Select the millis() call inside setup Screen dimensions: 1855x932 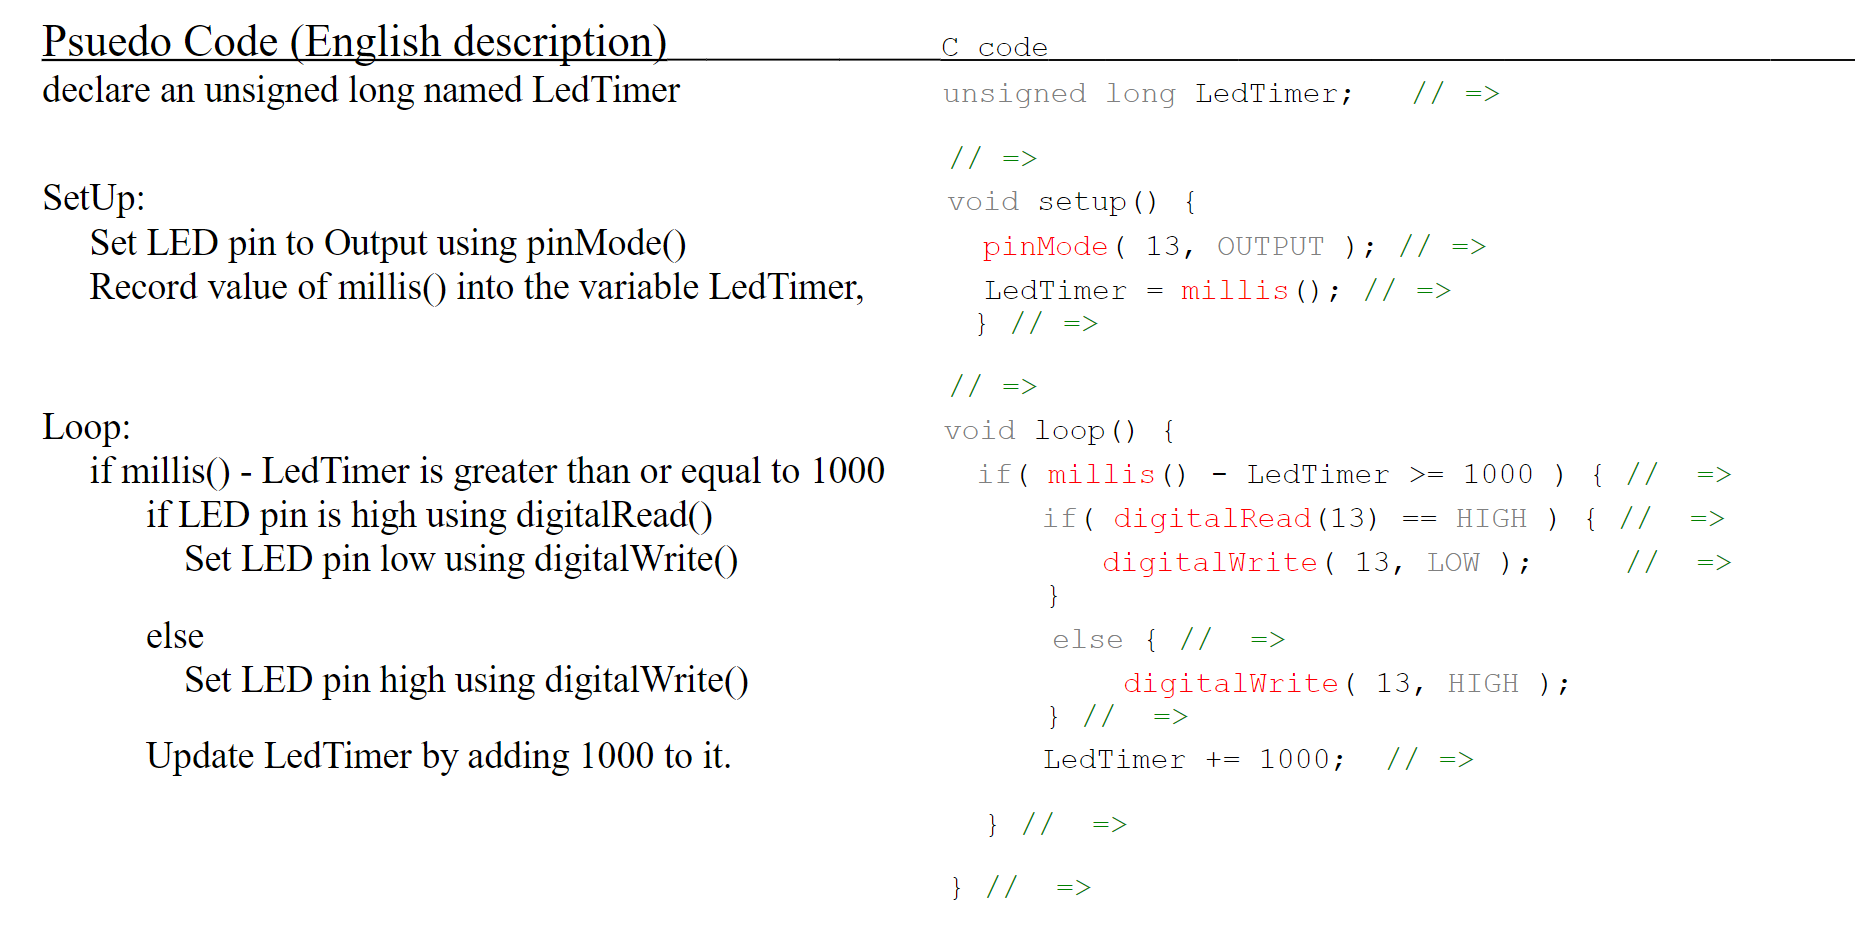click(1234, 290)
